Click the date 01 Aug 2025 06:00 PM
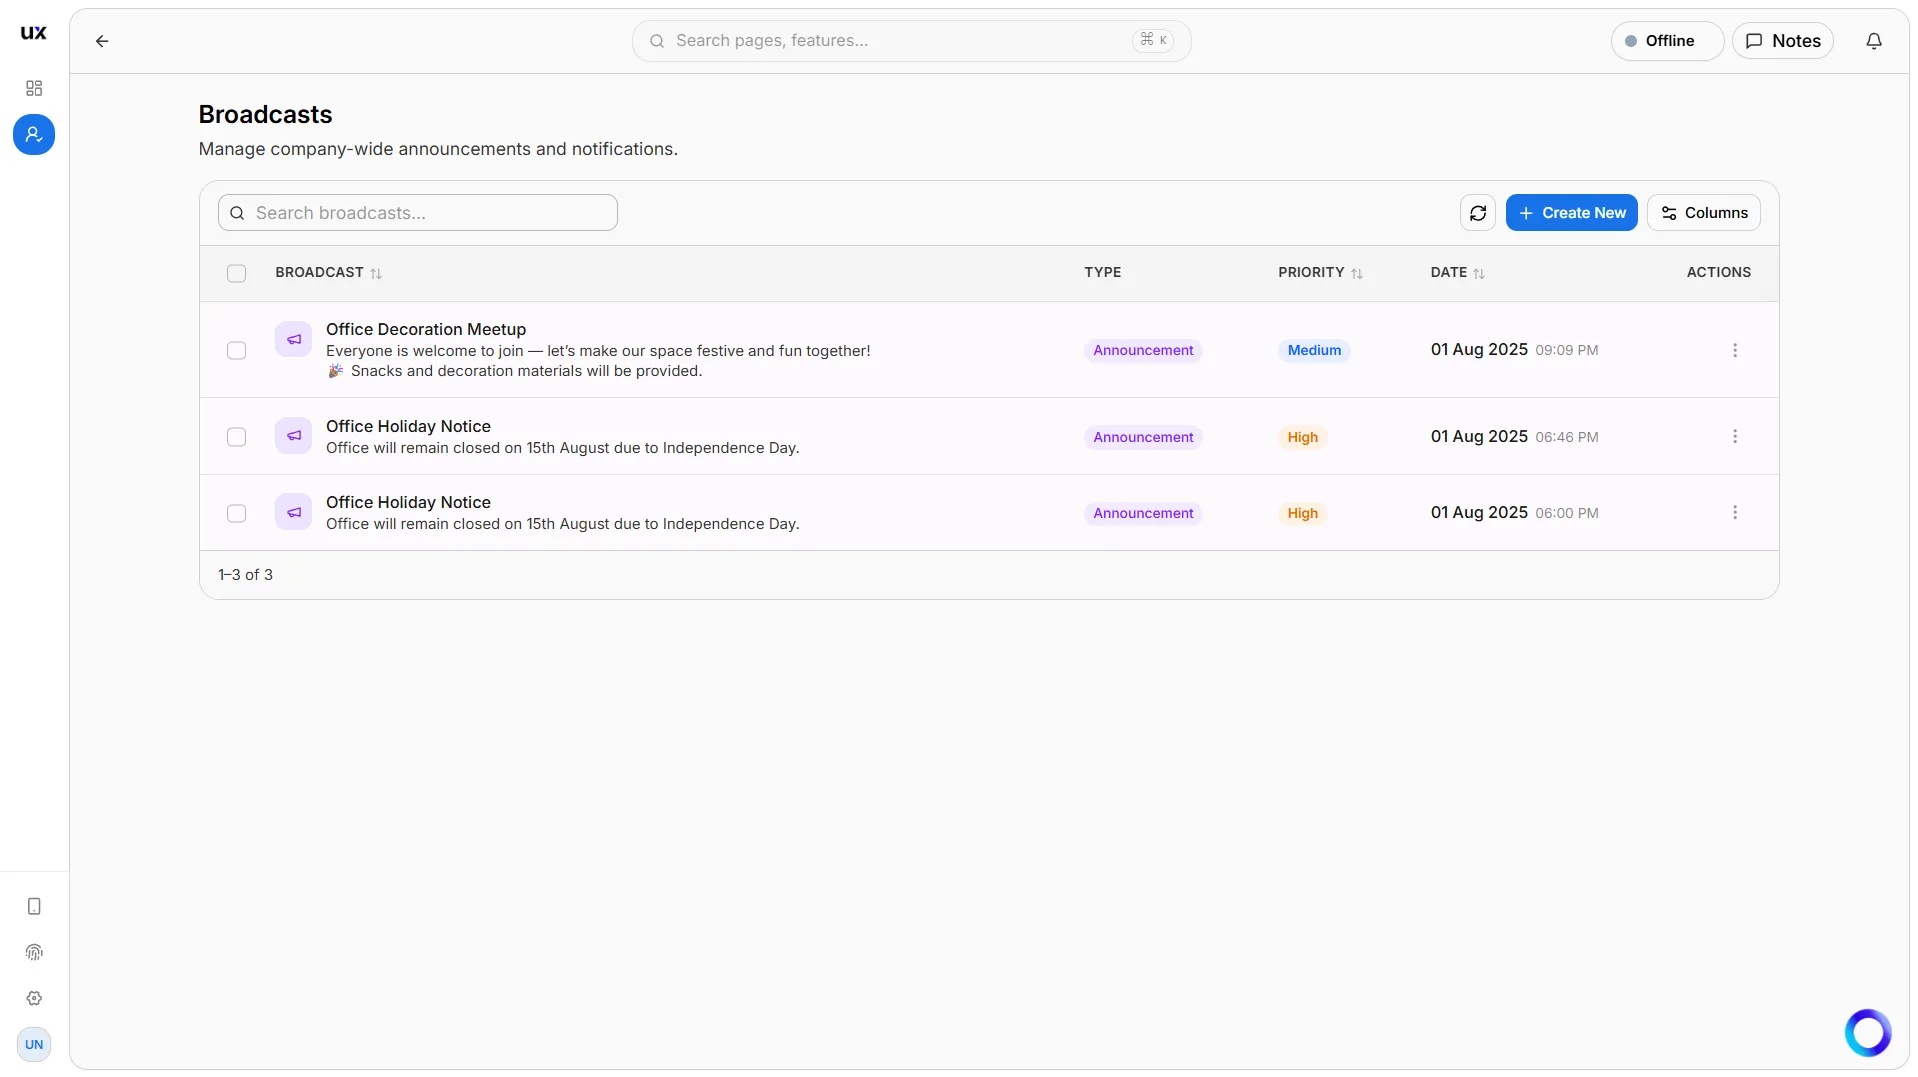The image size is (1918, 1077). (x=1514, y=513)
